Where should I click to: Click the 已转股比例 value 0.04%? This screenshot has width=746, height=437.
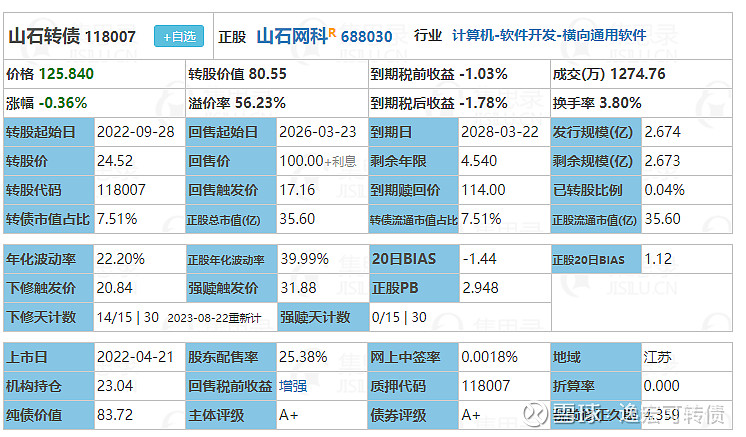[664, 190]
